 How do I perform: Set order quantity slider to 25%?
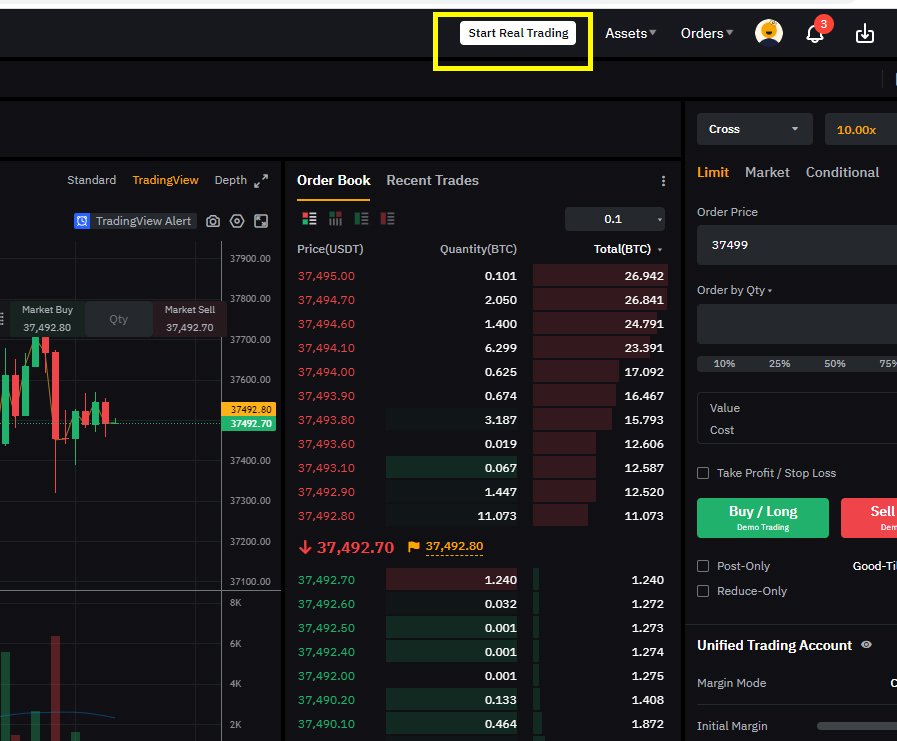(779, 364)
